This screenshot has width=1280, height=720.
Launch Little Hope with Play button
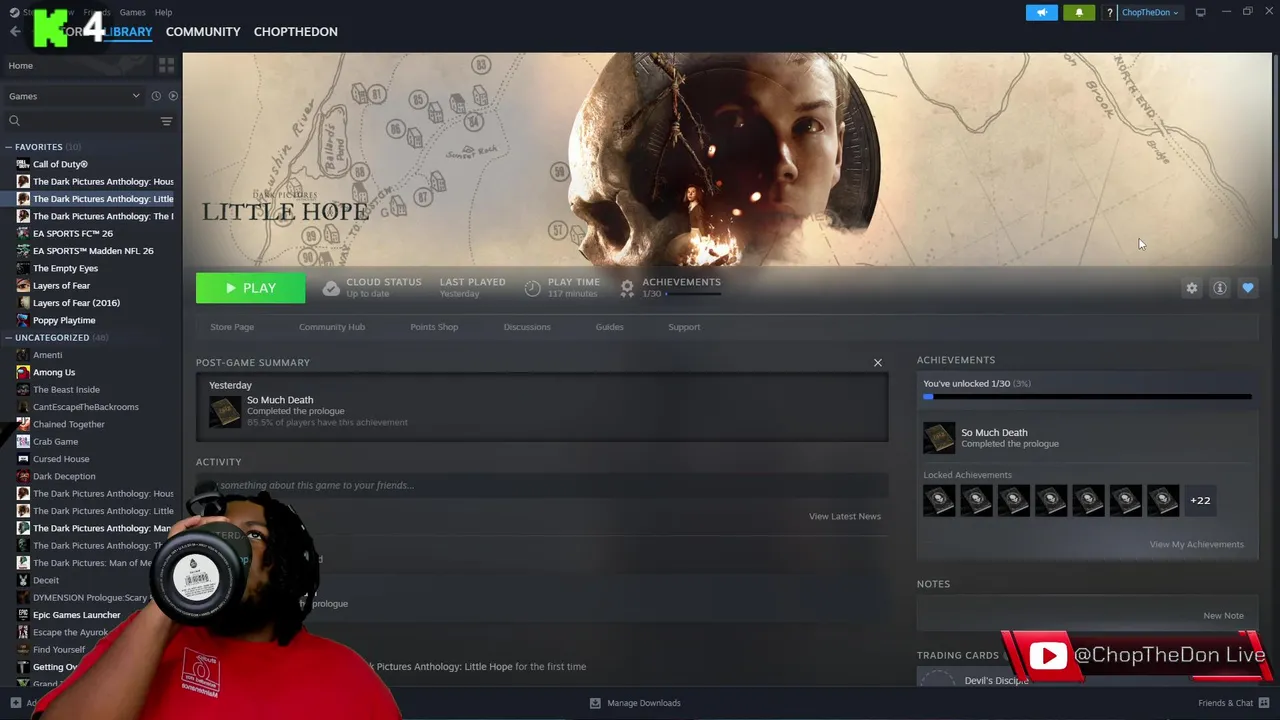[x=250, y=288]
